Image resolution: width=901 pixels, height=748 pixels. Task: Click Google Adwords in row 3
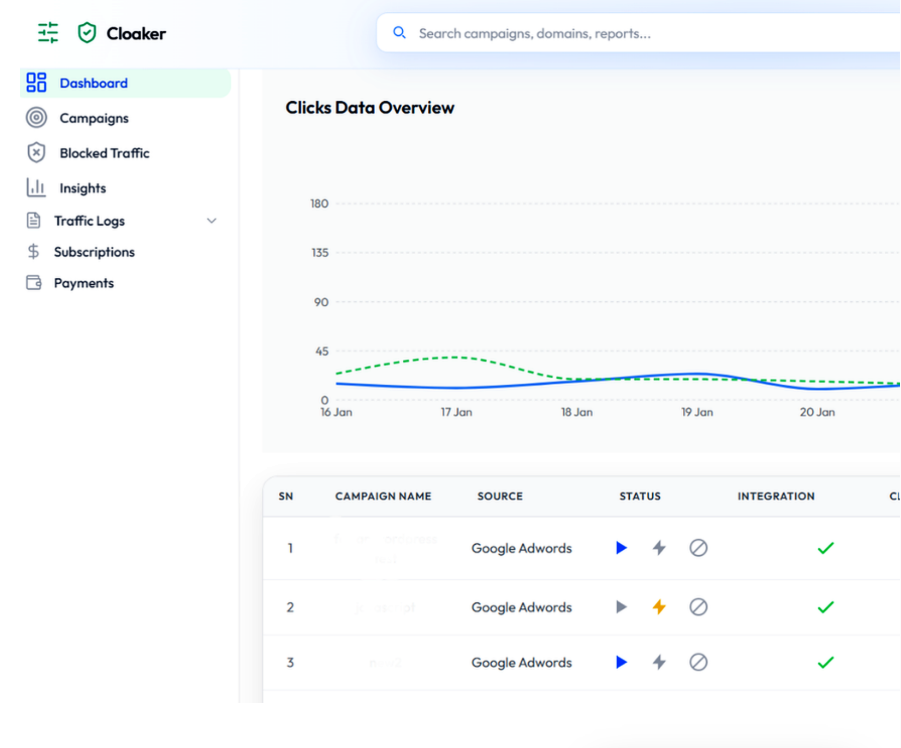point(522,662)
